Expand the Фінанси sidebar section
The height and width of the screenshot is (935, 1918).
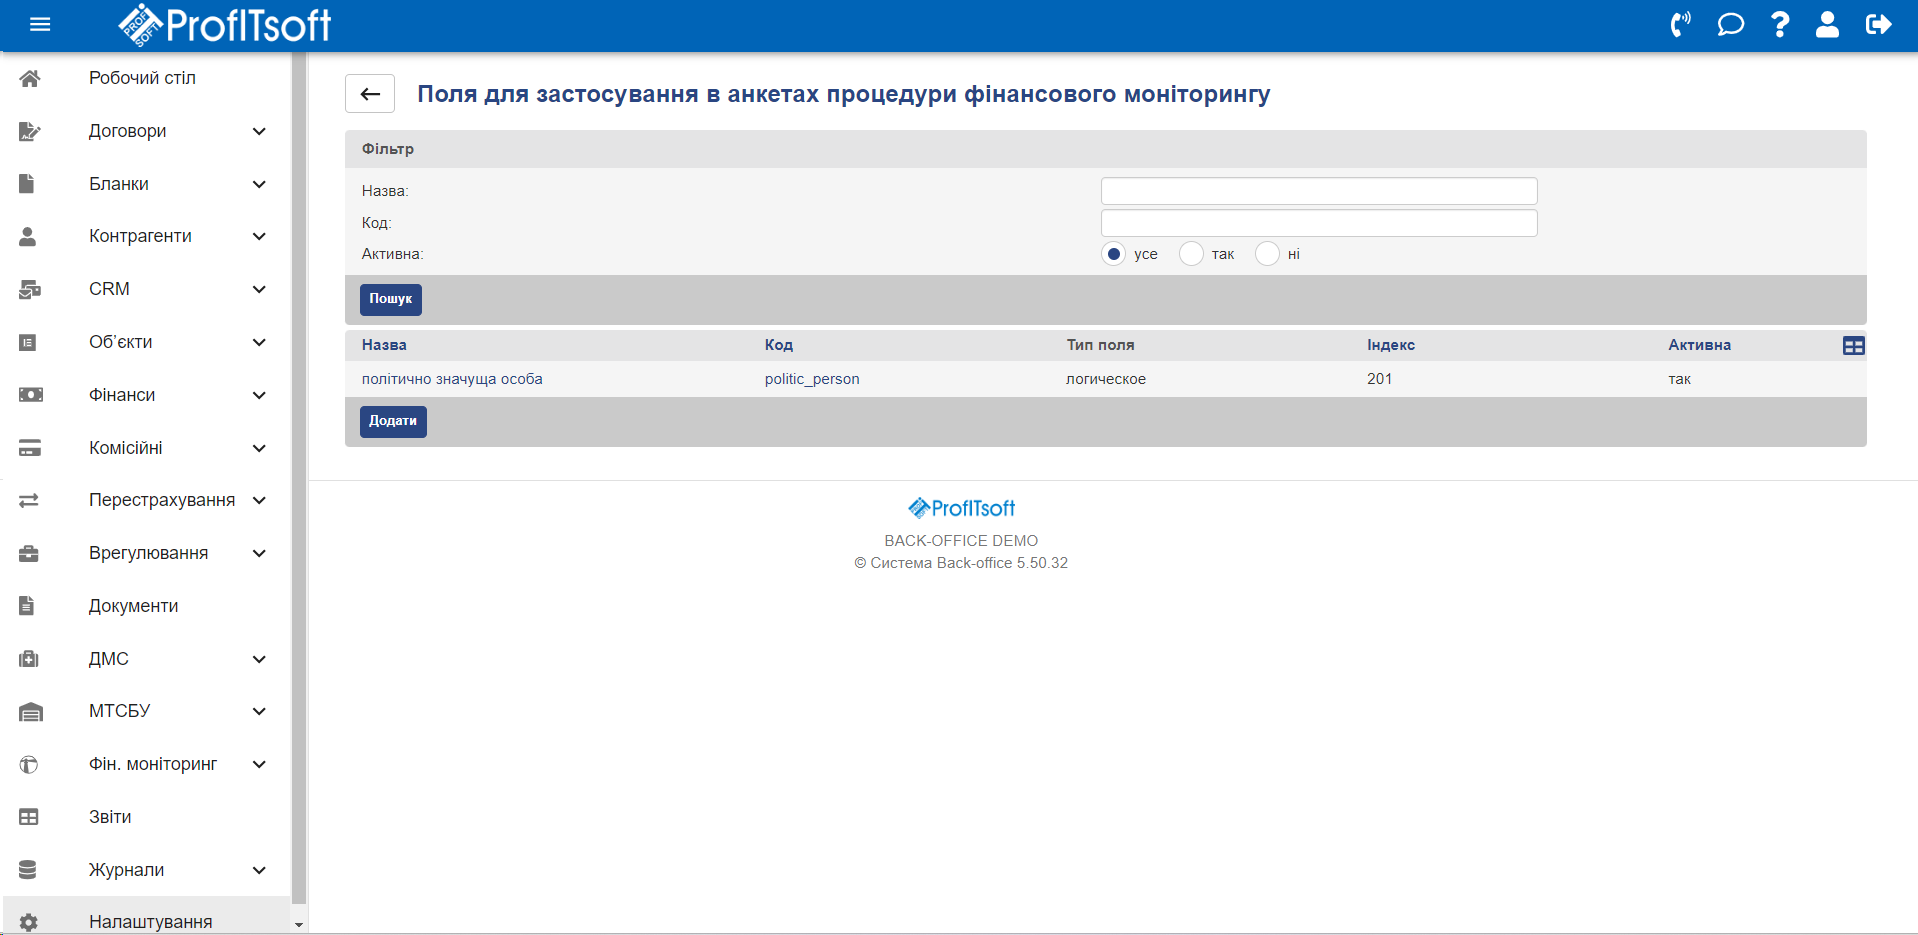259,395
